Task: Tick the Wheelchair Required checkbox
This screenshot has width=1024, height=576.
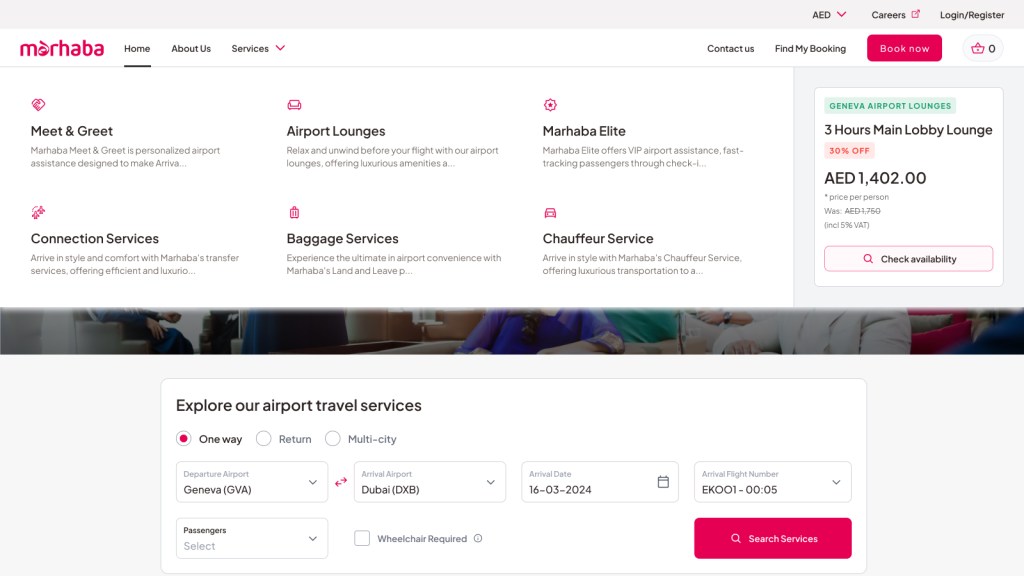Action: [362, 538]
